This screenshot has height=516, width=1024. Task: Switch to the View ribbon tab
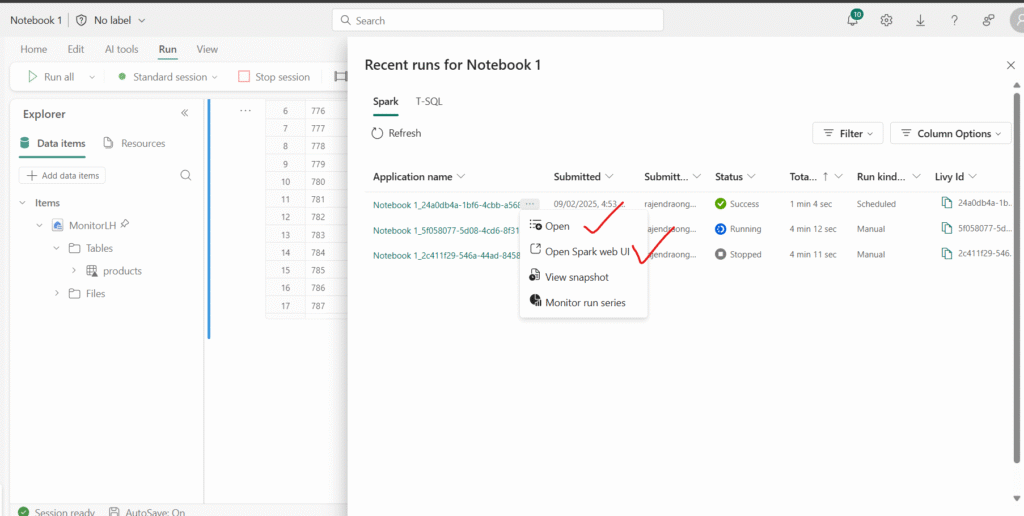pyautogui.click(x=207, y=49)
